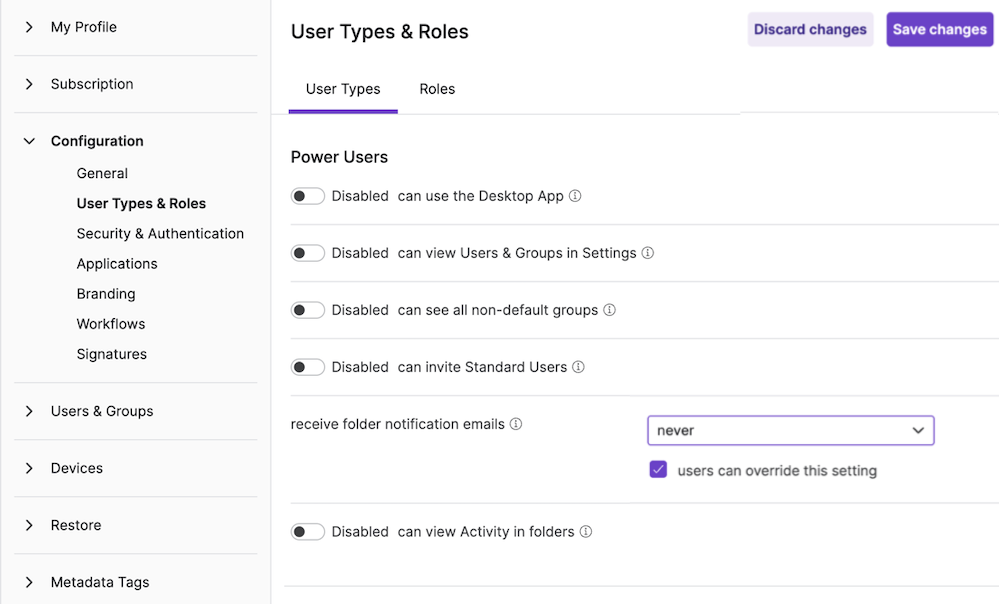Open Signatures configuration page
The height and width of the screenshot is (604, 999).
point(111,354)
